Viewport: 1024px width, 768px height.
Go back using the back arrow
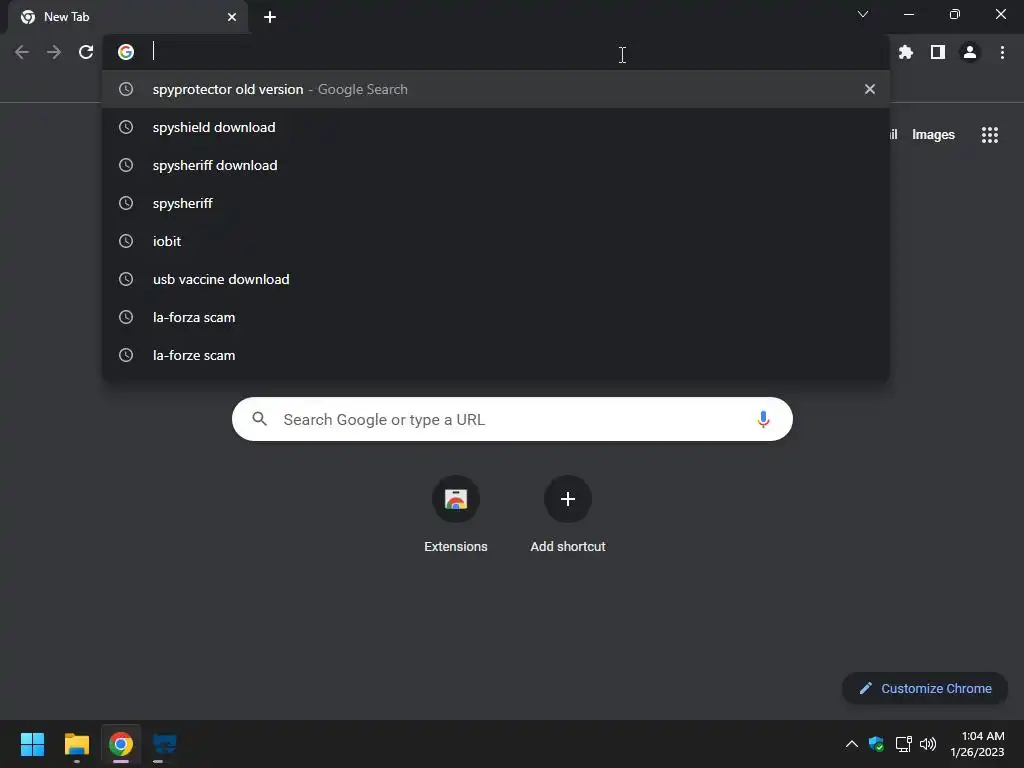pos(22,52)
